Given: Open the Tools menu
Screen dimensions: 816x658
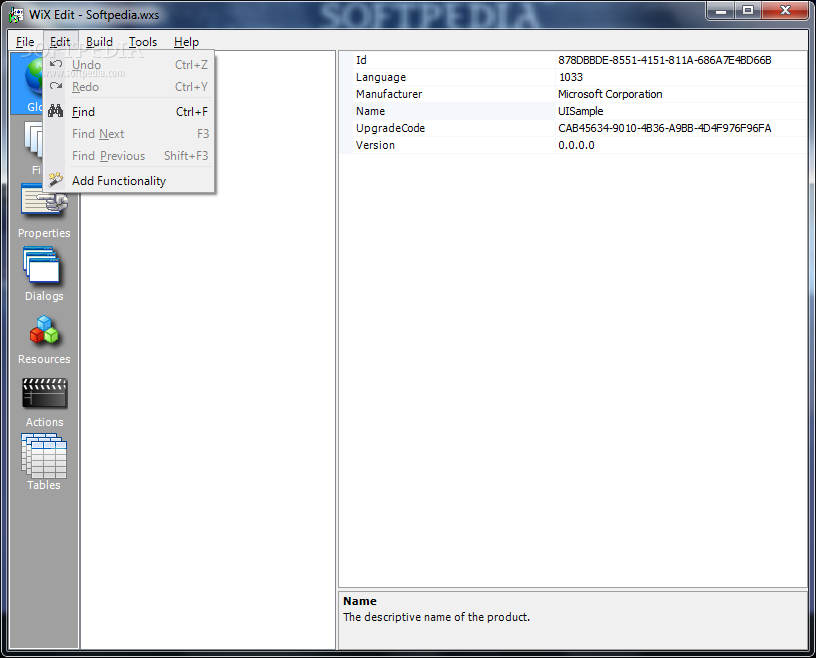Looking at the screenshot, I should [x=143, y=42].
